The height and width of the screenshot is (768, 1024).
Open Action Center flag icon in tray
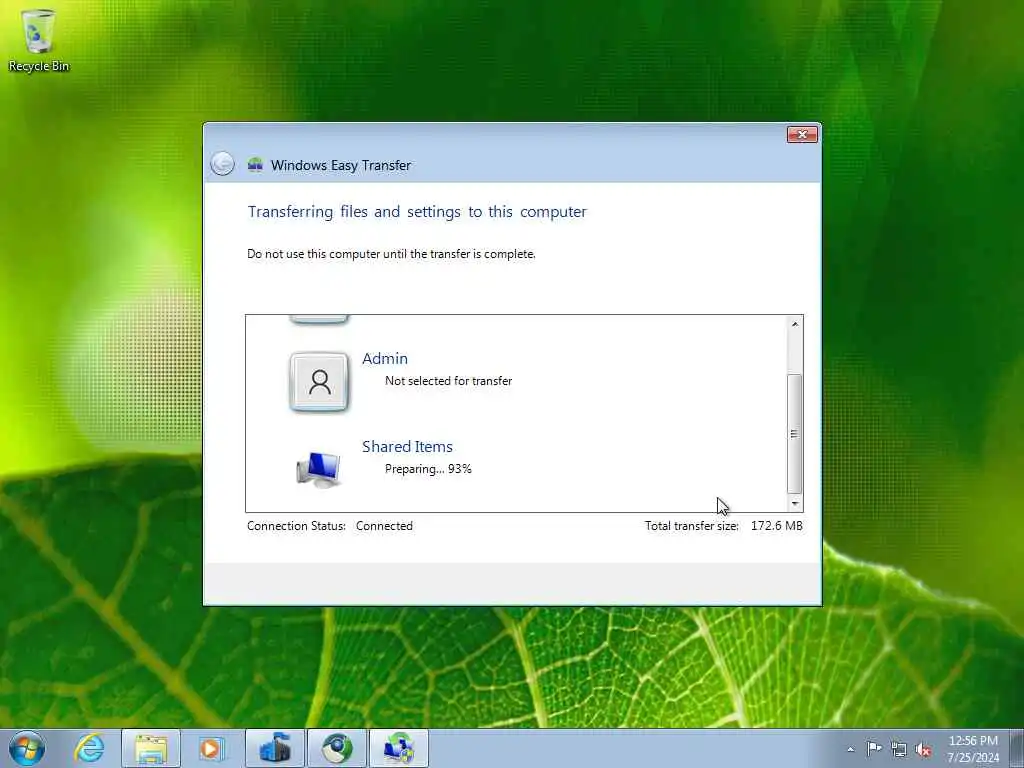tap(874, 748)
